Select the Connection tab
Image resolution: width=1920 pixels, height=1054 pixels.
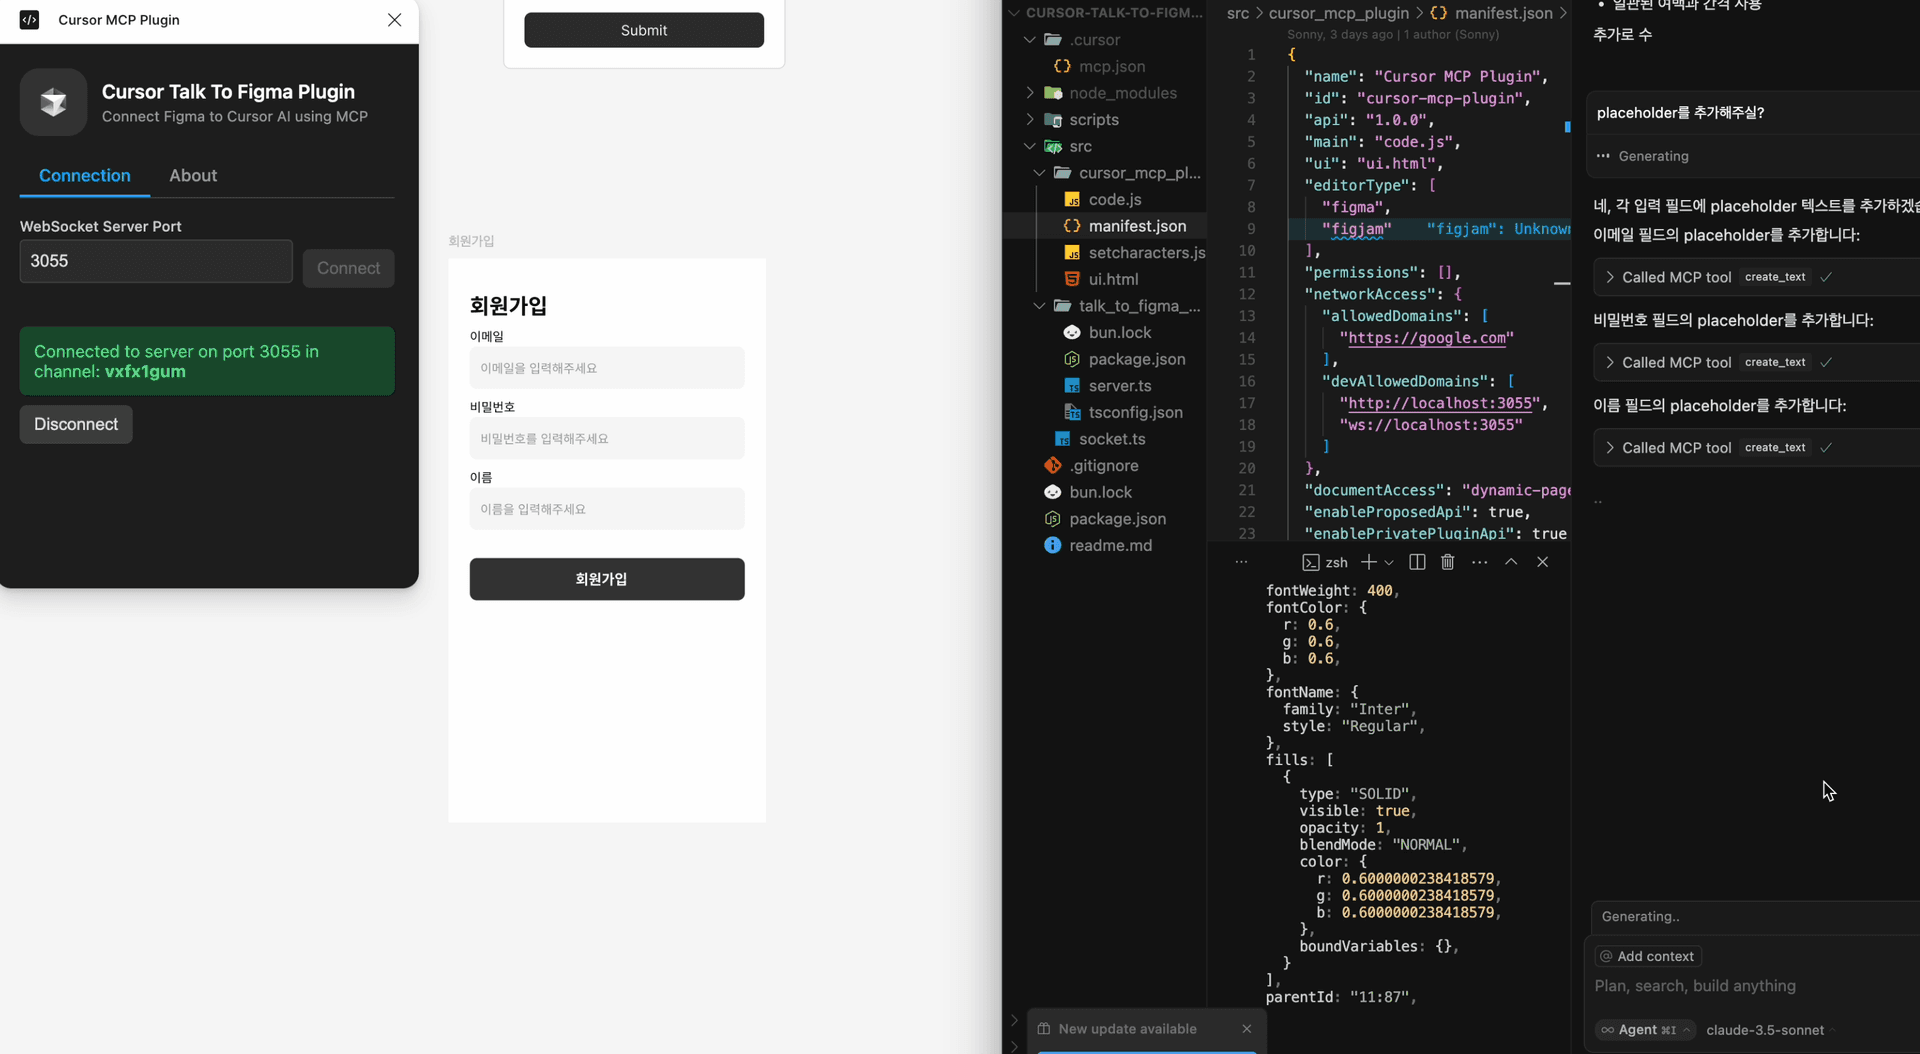[85, 176]
